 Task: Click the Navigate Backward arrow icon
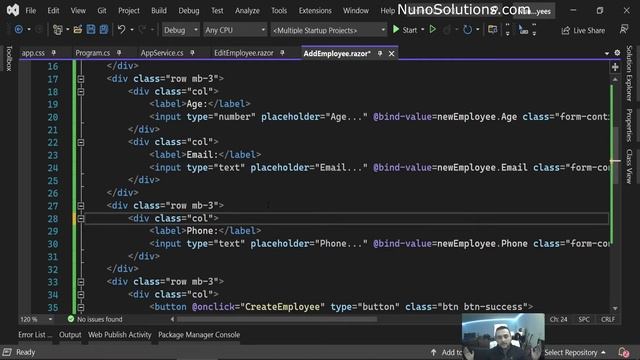(18, 30)
